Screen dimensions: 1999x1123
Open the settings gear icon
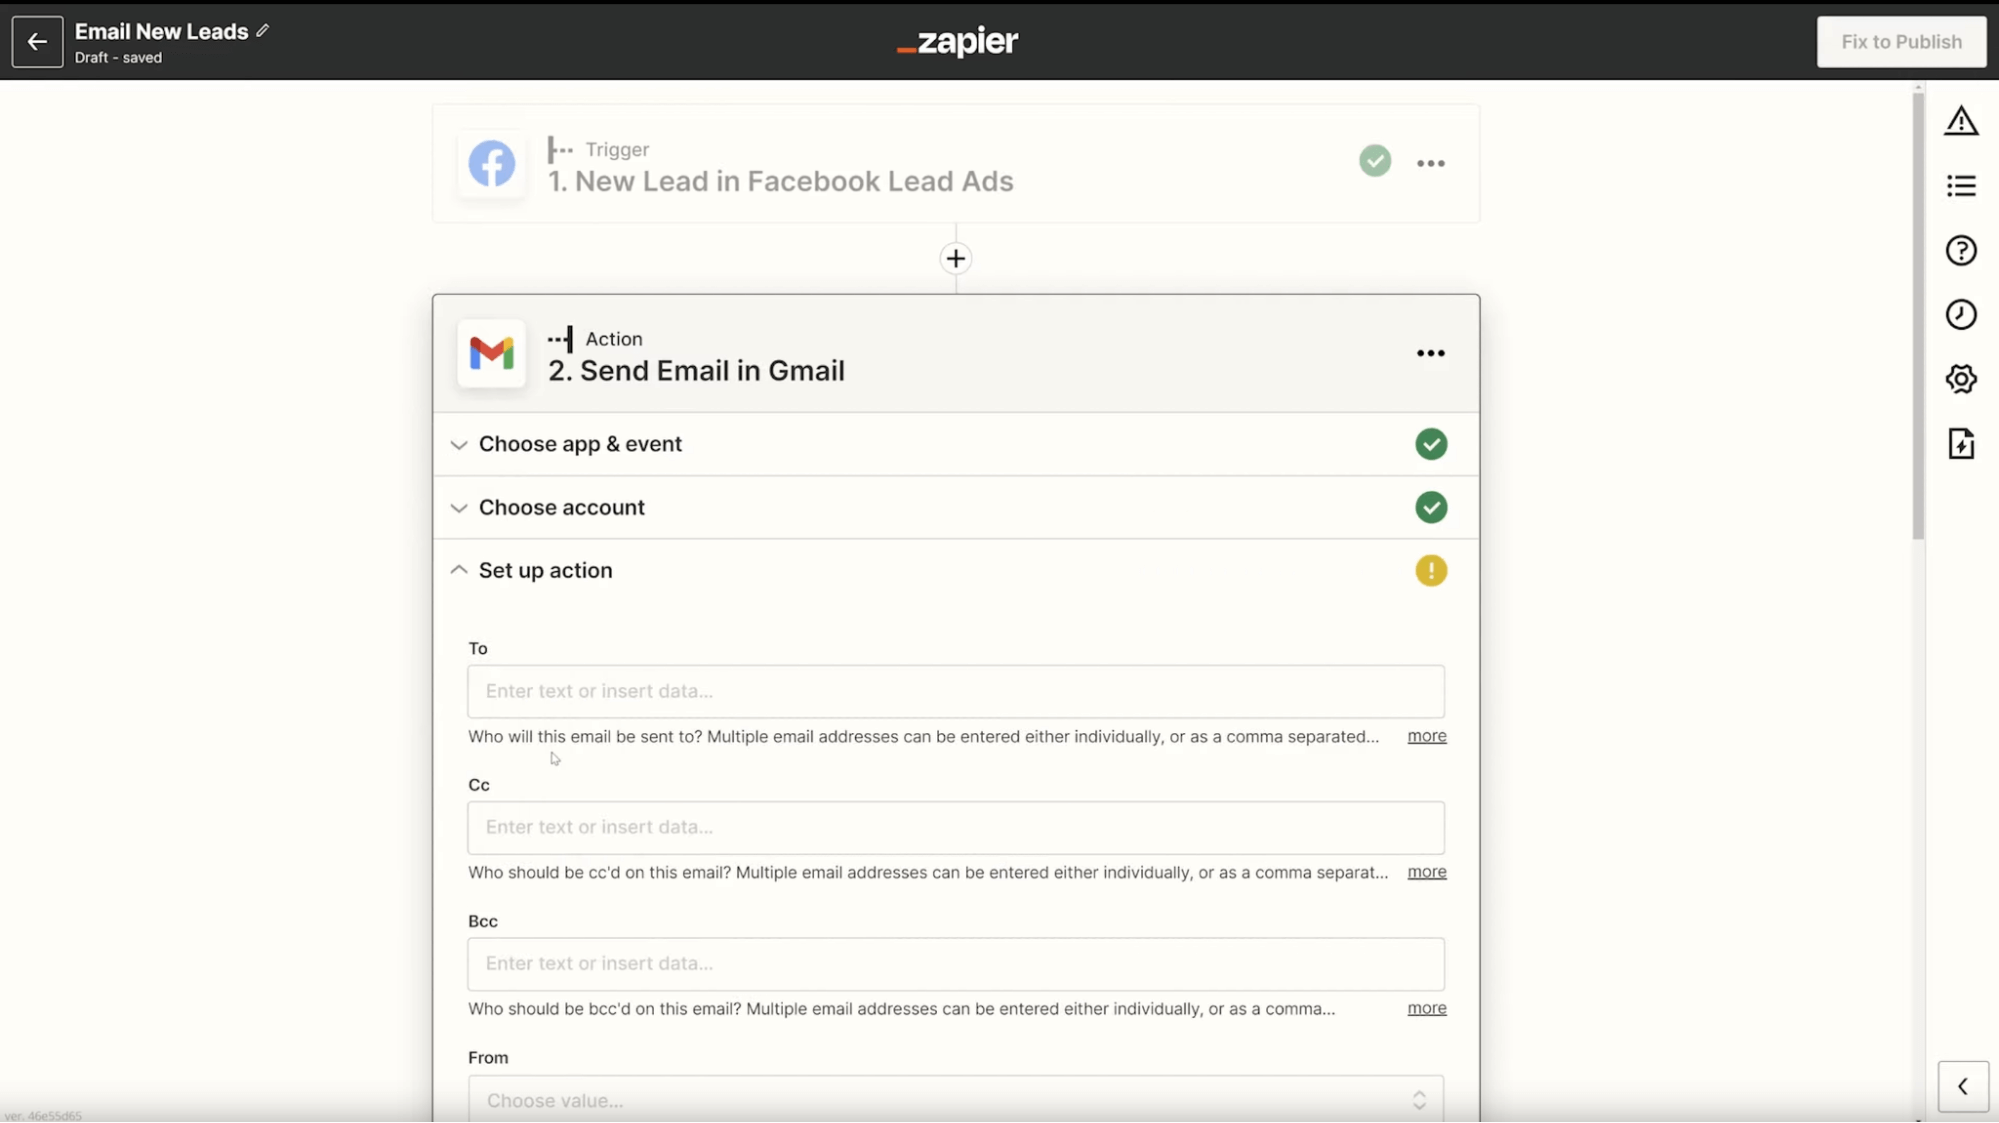(1960, 379)
